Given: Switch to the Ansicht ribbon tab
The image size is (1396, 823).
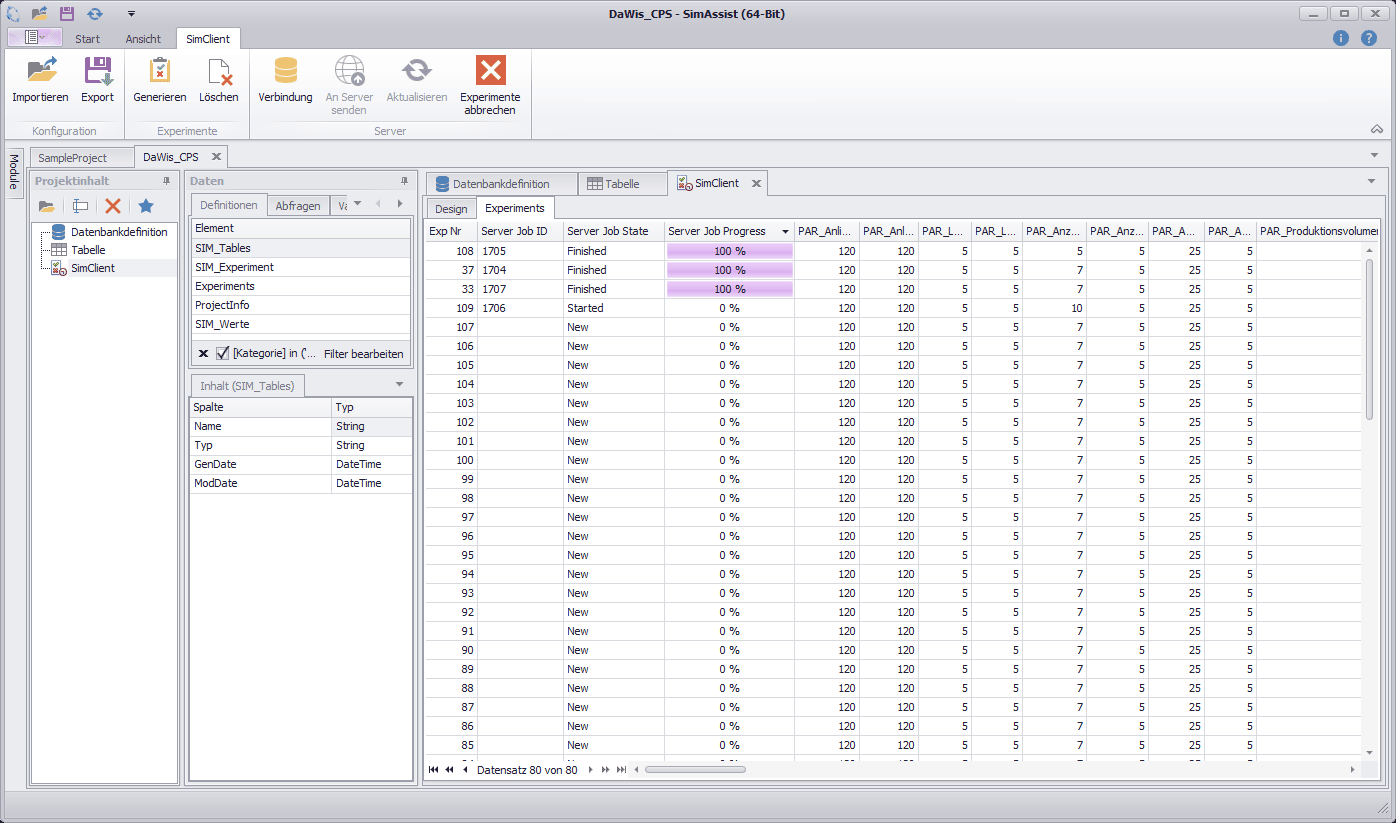Looking at the screenshot, I should point(143,39).
